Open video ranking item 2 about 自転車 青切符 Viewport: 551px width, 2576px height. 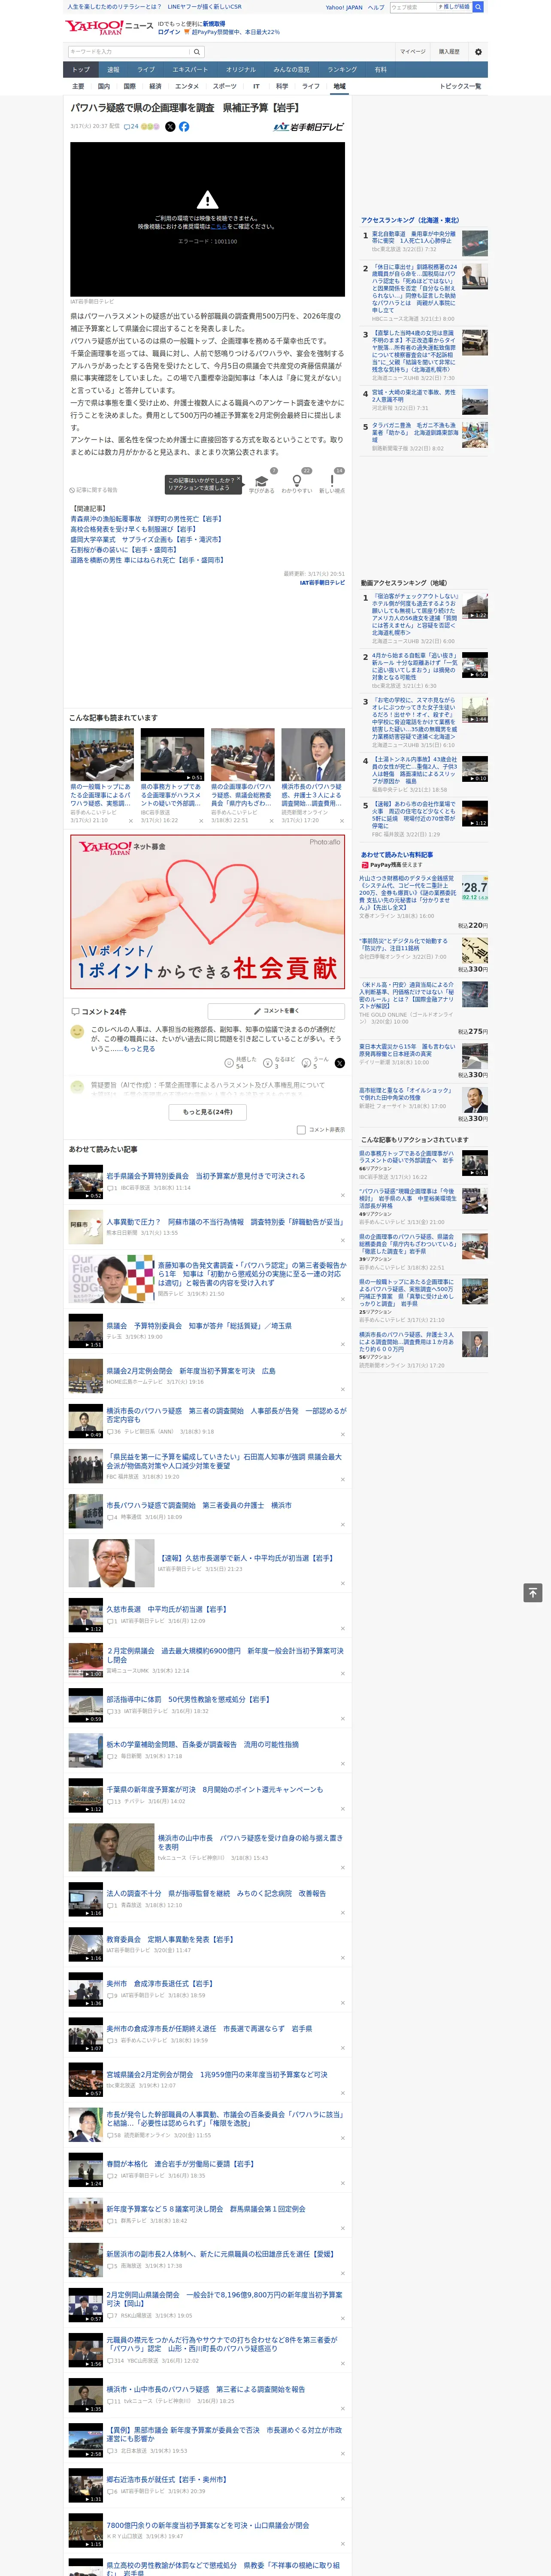414,666
